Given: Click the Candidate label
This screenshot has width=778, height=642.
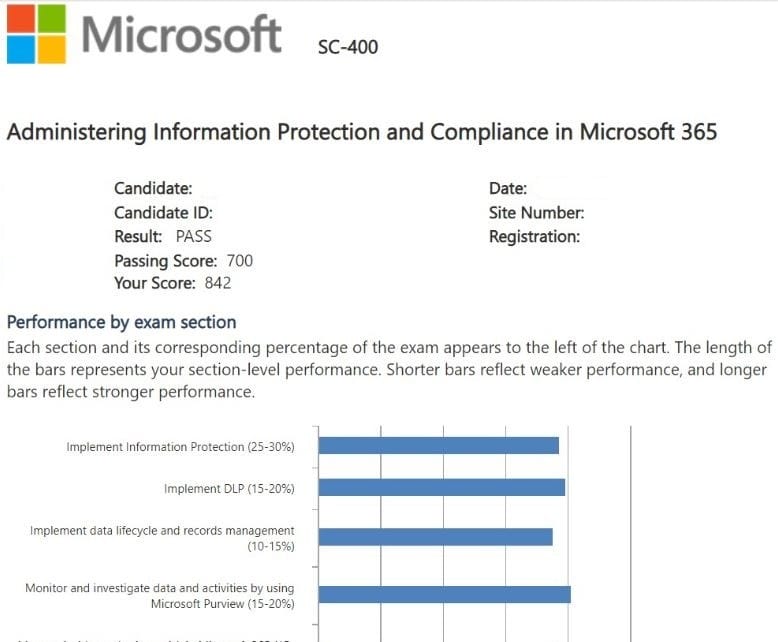Looking at the screenshot, I should tap(153, 188).
